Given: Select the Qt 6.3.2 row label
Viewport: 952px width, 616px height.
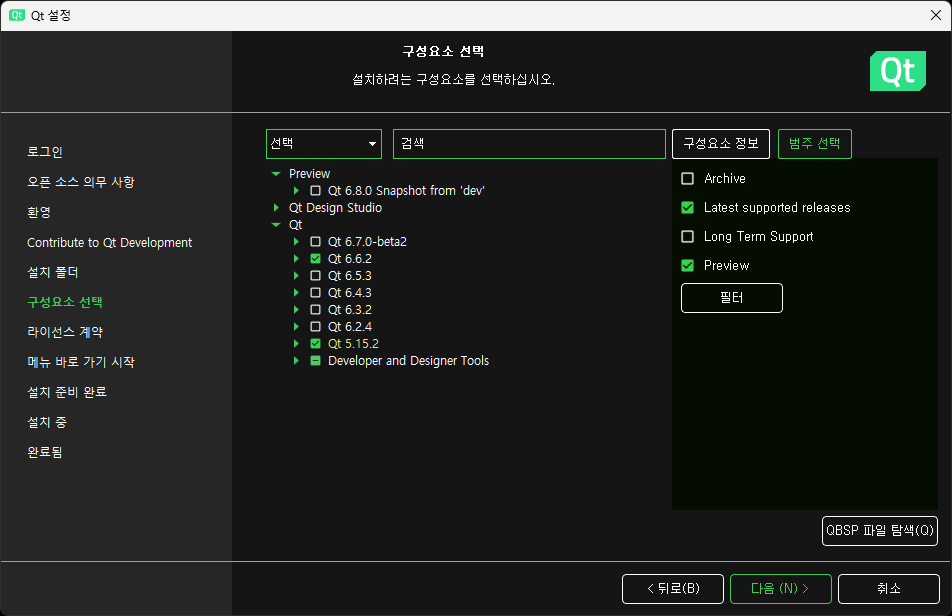Looking at the screenshot, I should 350,310.
